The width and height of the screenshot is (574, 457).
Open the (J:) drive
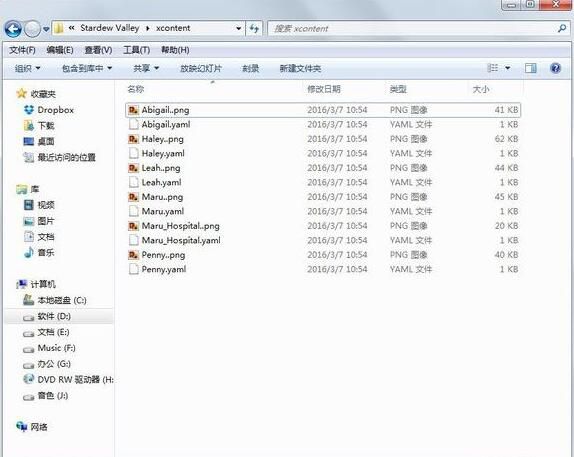pos(52,395)
